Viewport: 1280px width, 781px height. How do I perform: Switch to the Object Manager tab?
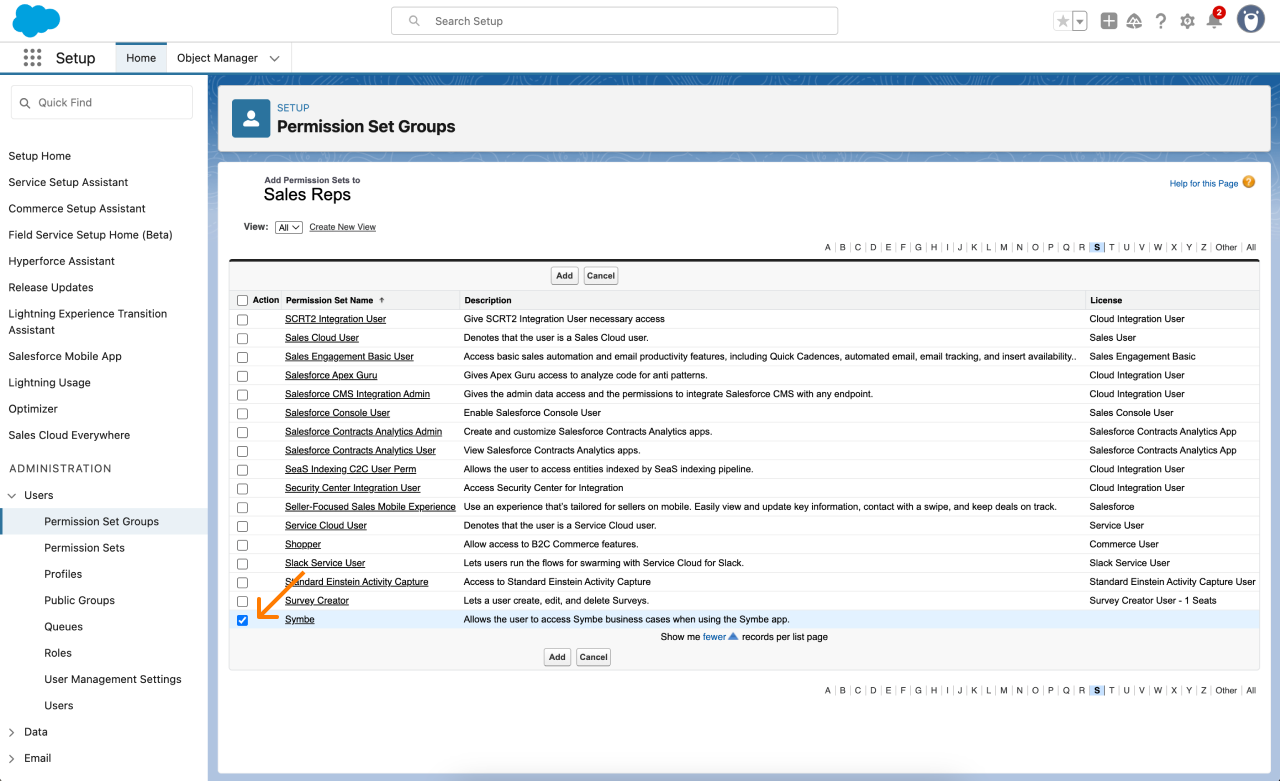click(x=217, y=58)
